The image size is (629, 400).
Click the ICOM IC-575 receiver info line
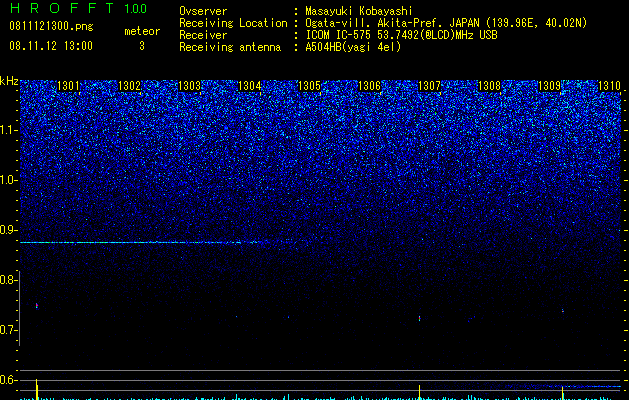click(x=401, y=35)
